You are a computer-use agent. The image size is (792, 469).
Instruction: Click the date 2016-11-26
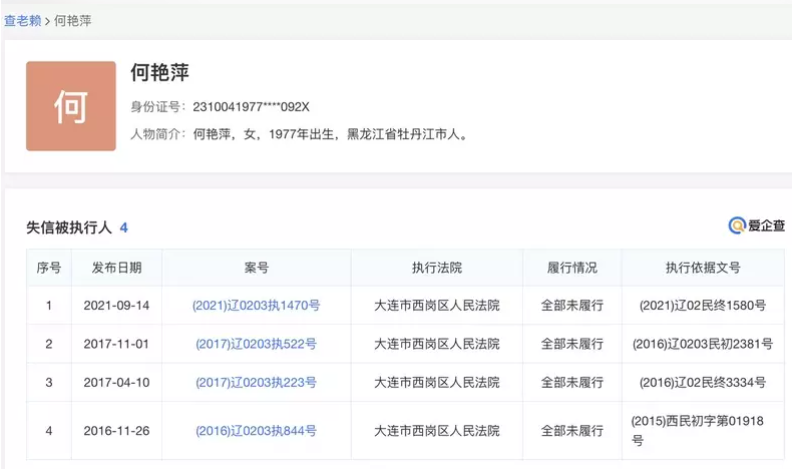117,431
